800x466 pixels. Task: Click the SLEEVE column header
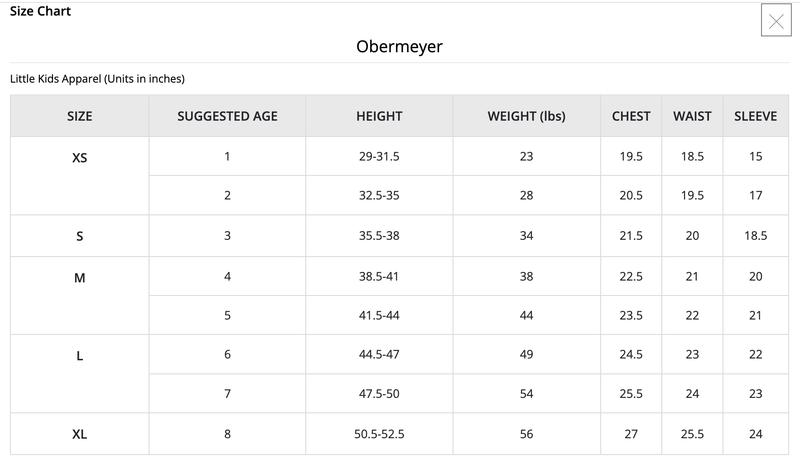coord(755,116)
